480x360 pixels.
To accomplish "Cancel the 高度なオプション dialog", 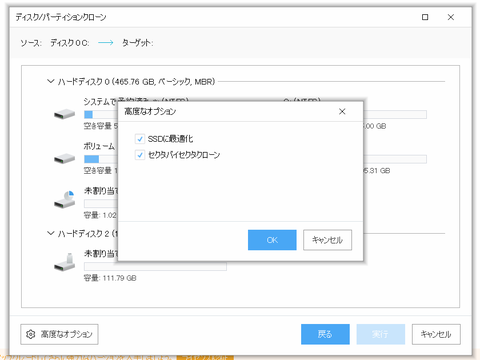I will coord(327,240).
